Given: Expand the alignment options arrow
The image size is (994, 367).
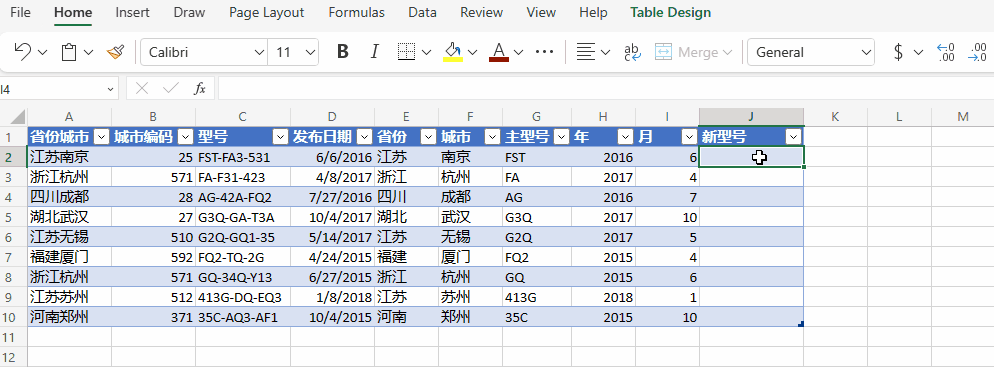Looking at the screenshot, I should tap(605, 53).
